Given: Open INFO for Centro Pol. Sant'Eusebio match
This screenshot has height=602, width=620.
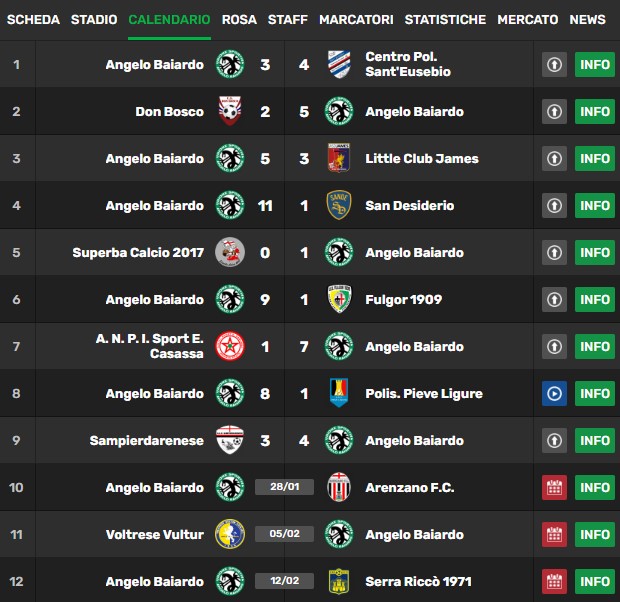Looking at the screenshot, I should tap(595, 64).
